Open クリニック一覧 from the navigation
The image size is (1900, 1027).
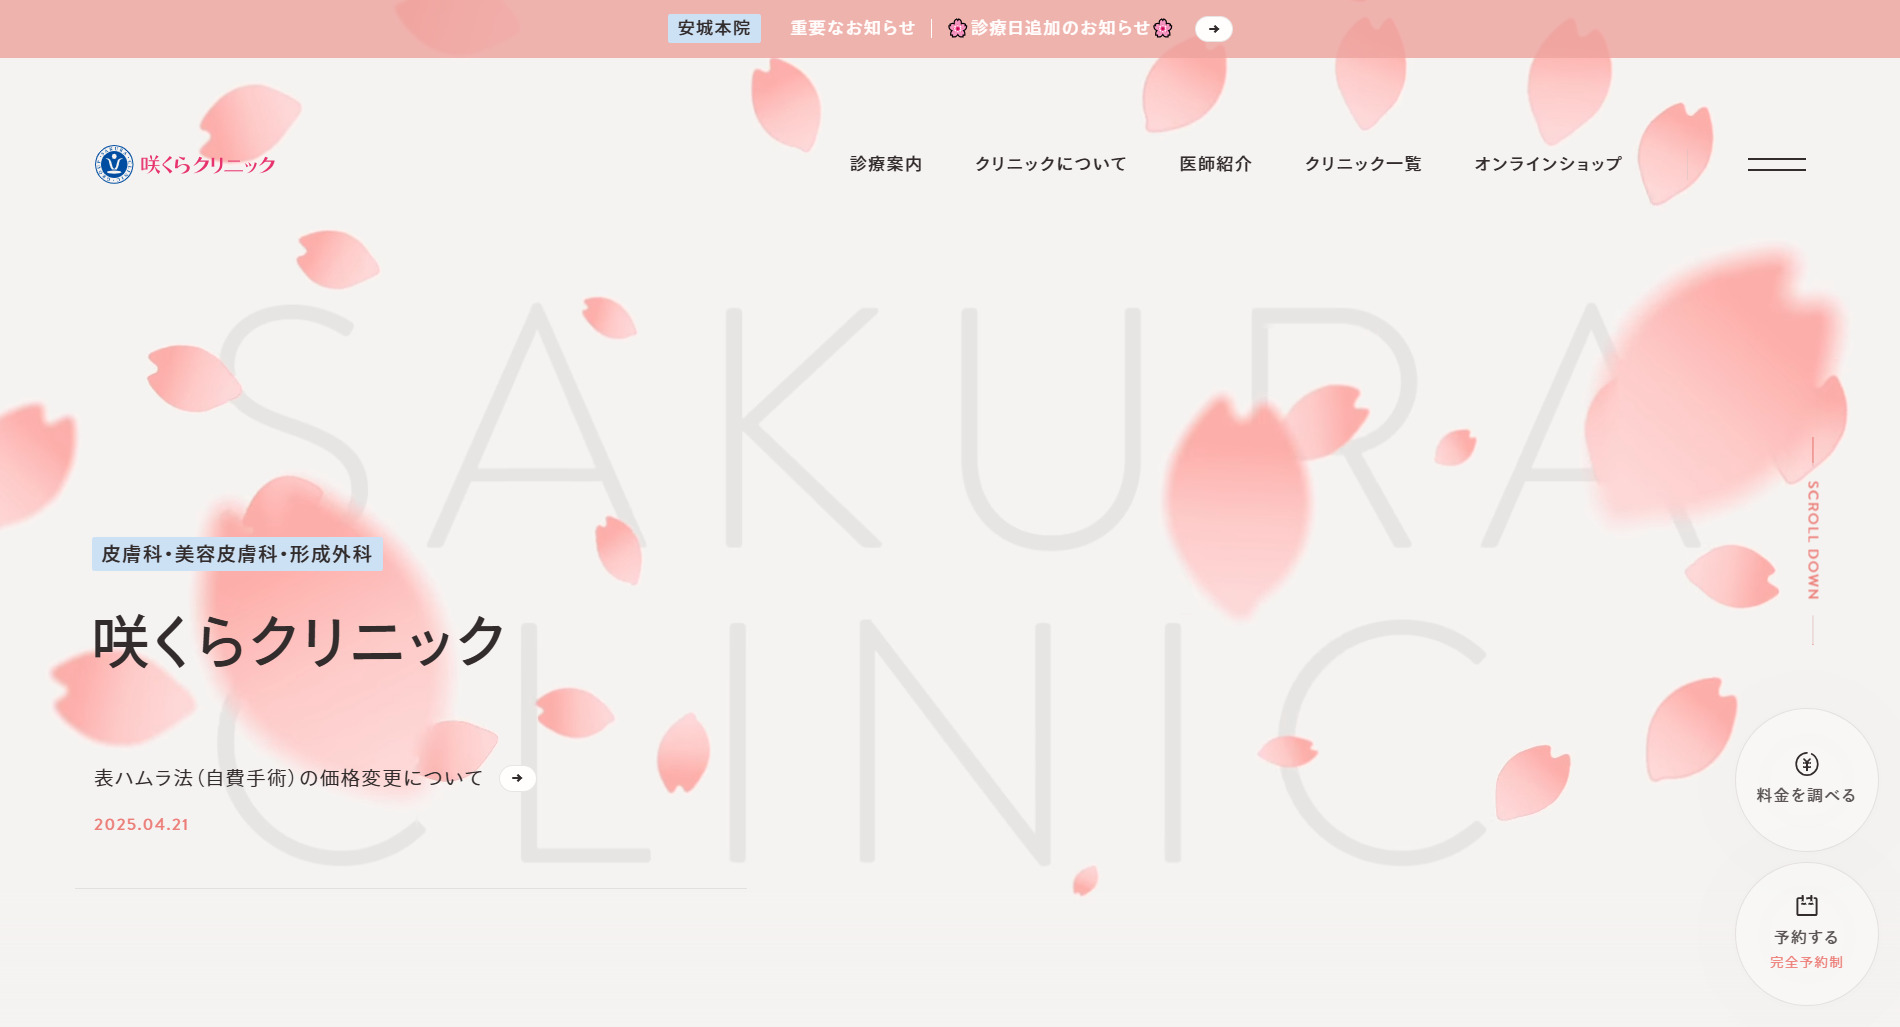click(1362, 164)
